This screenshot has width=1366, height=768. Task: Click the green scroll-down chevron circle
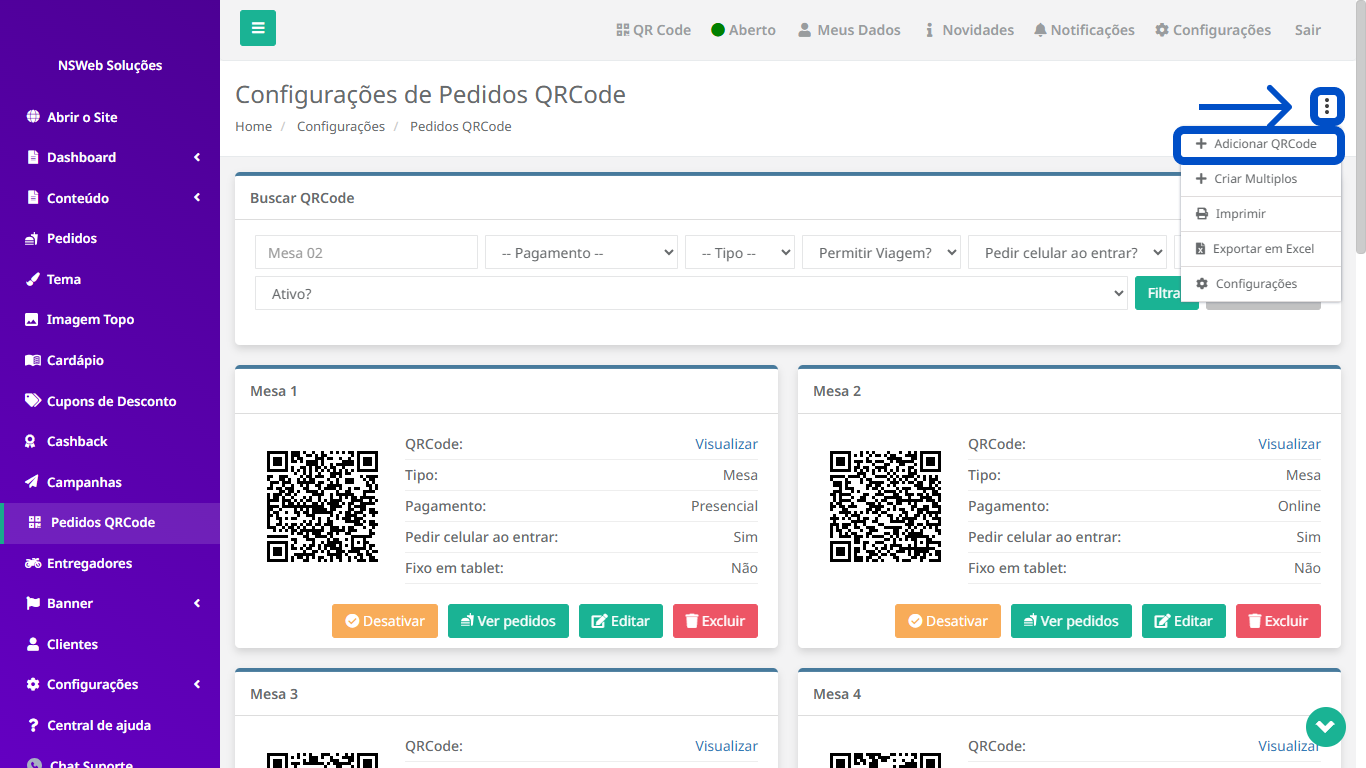(1326, 726)
